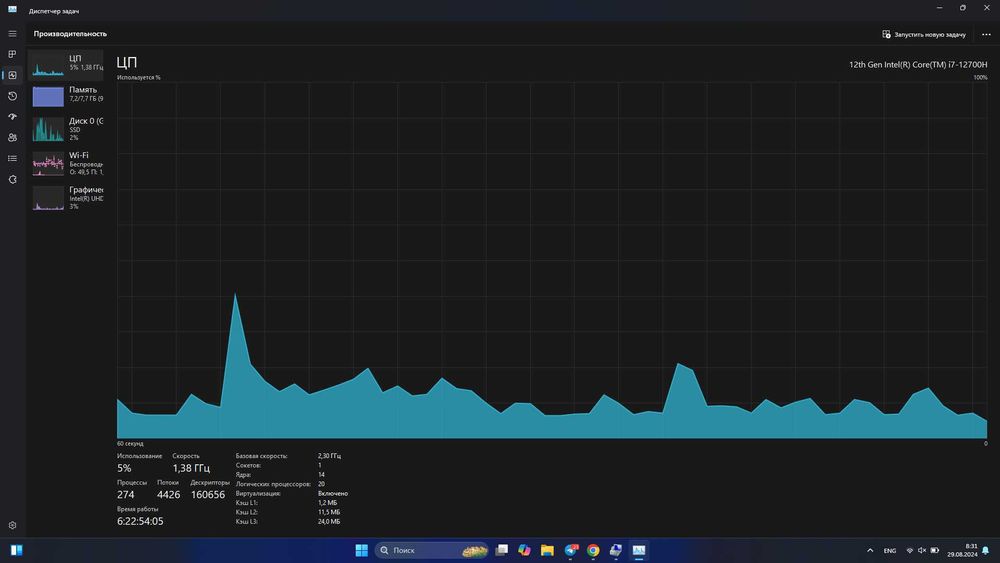The image size is (1000, 563).
Task: Open the Details page list icon
Action: (12, 159)
